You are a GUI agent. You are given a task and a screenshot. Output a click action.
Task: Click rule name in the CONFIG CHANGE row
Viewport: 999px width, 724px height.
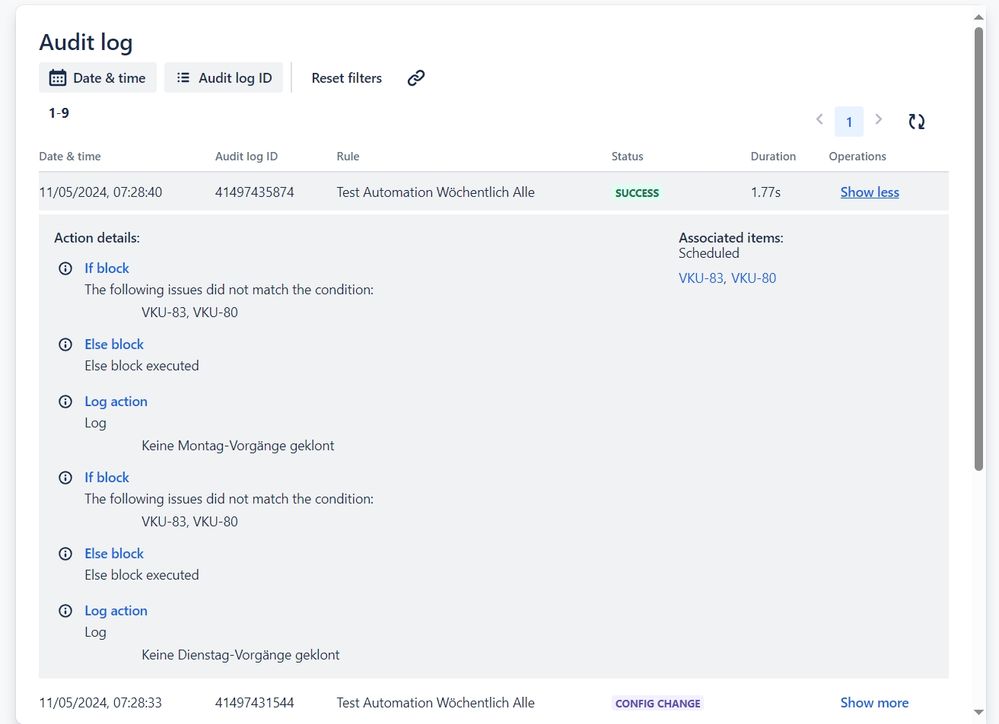pyautogui.click(x=435, y=702)
